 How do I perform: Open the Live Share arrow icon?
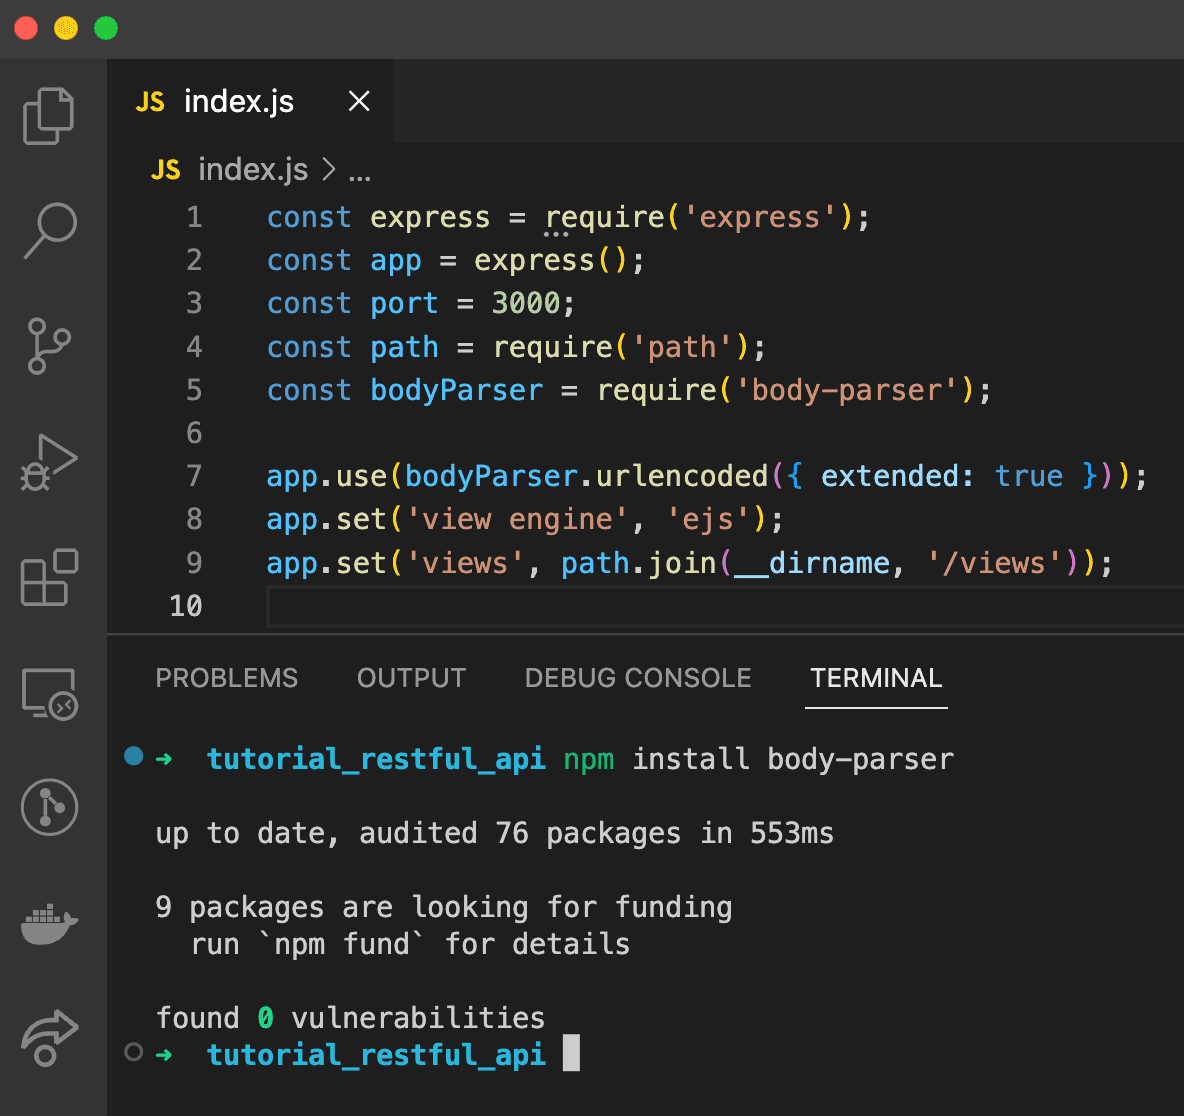(49, 1038)
